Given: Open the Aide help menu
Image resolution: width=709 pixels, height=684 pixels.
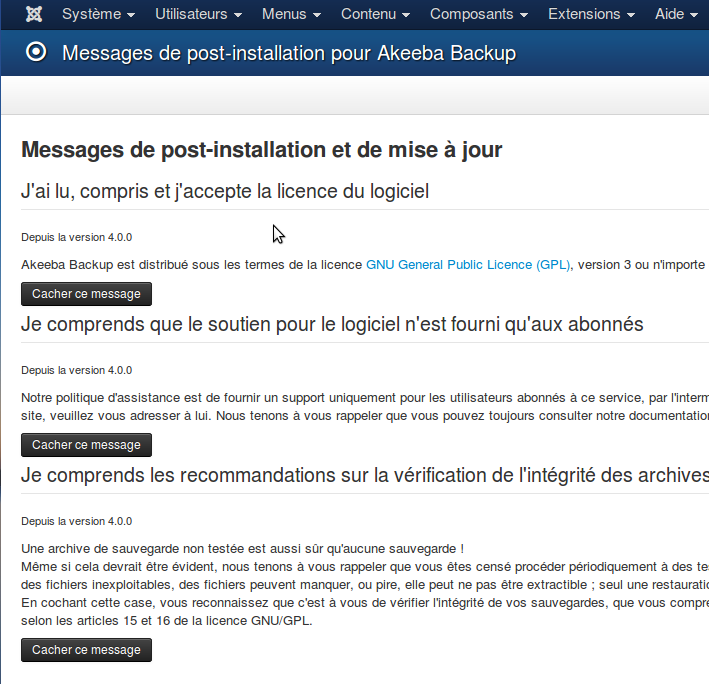Looking at the screenshot, I should click(x=676, y=15).
